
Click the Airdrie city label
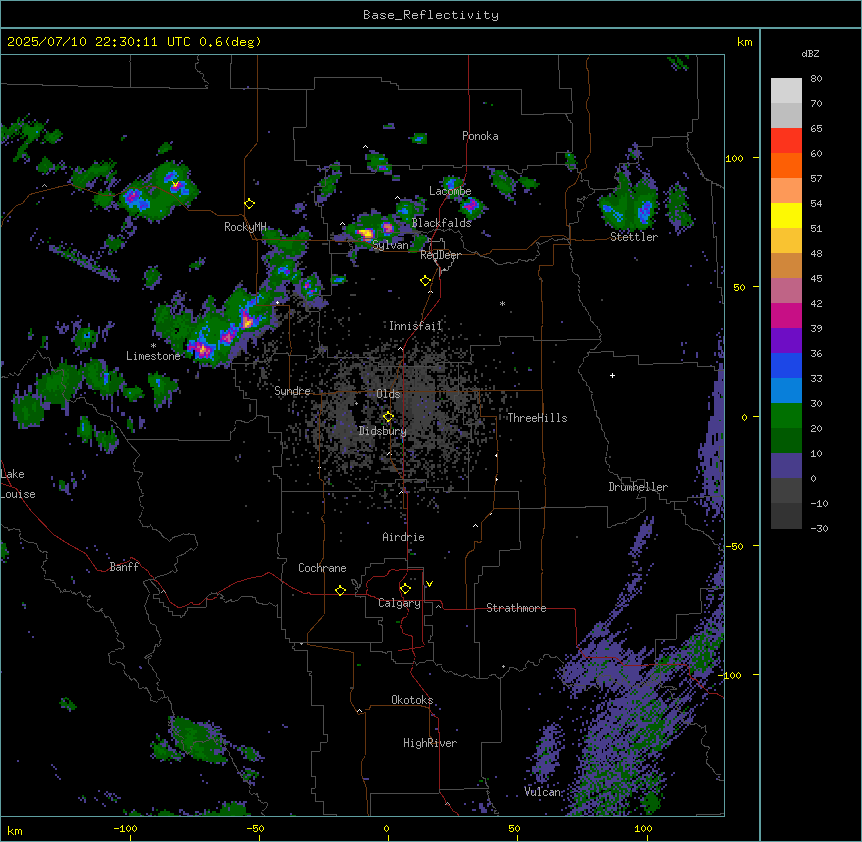(x=403, y=537)
